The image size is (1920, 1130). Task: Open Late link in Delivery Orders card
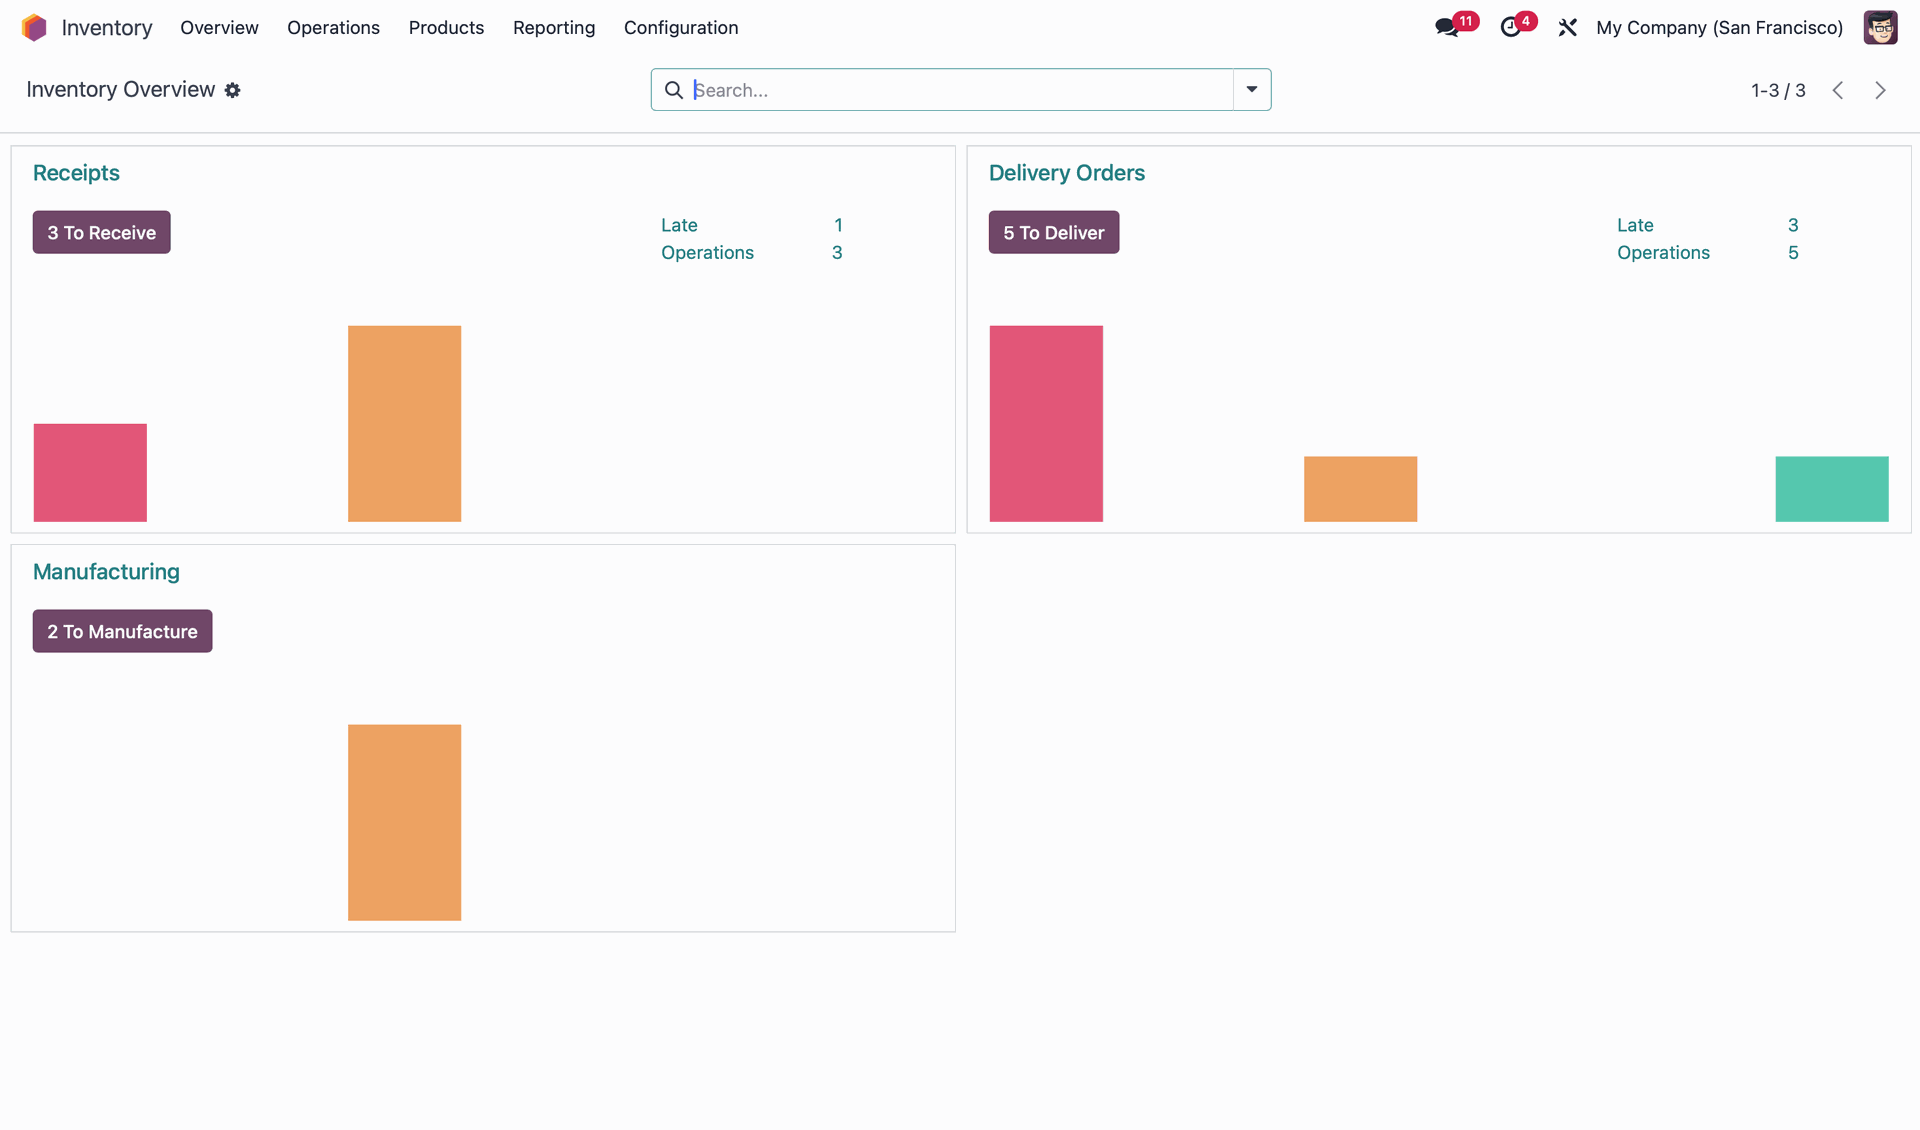pos(1635,225)
